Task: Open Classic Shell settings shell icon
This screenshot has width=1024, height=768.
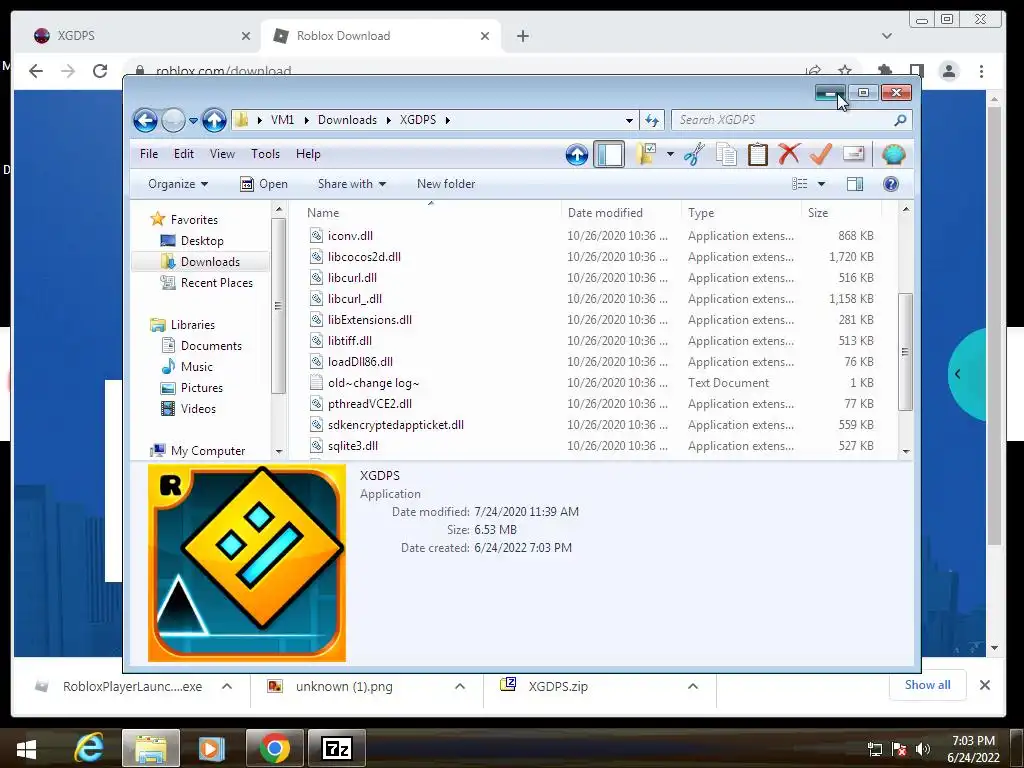Action: pyautogui.click(x=893, y=155)
